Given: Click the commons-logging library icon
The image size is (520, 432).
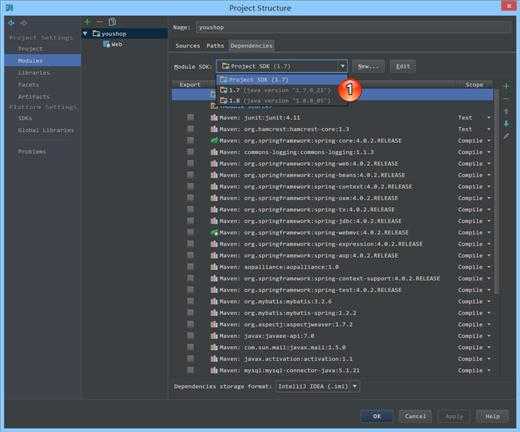Looking at the screenshot, I should [x=214, y=152].
